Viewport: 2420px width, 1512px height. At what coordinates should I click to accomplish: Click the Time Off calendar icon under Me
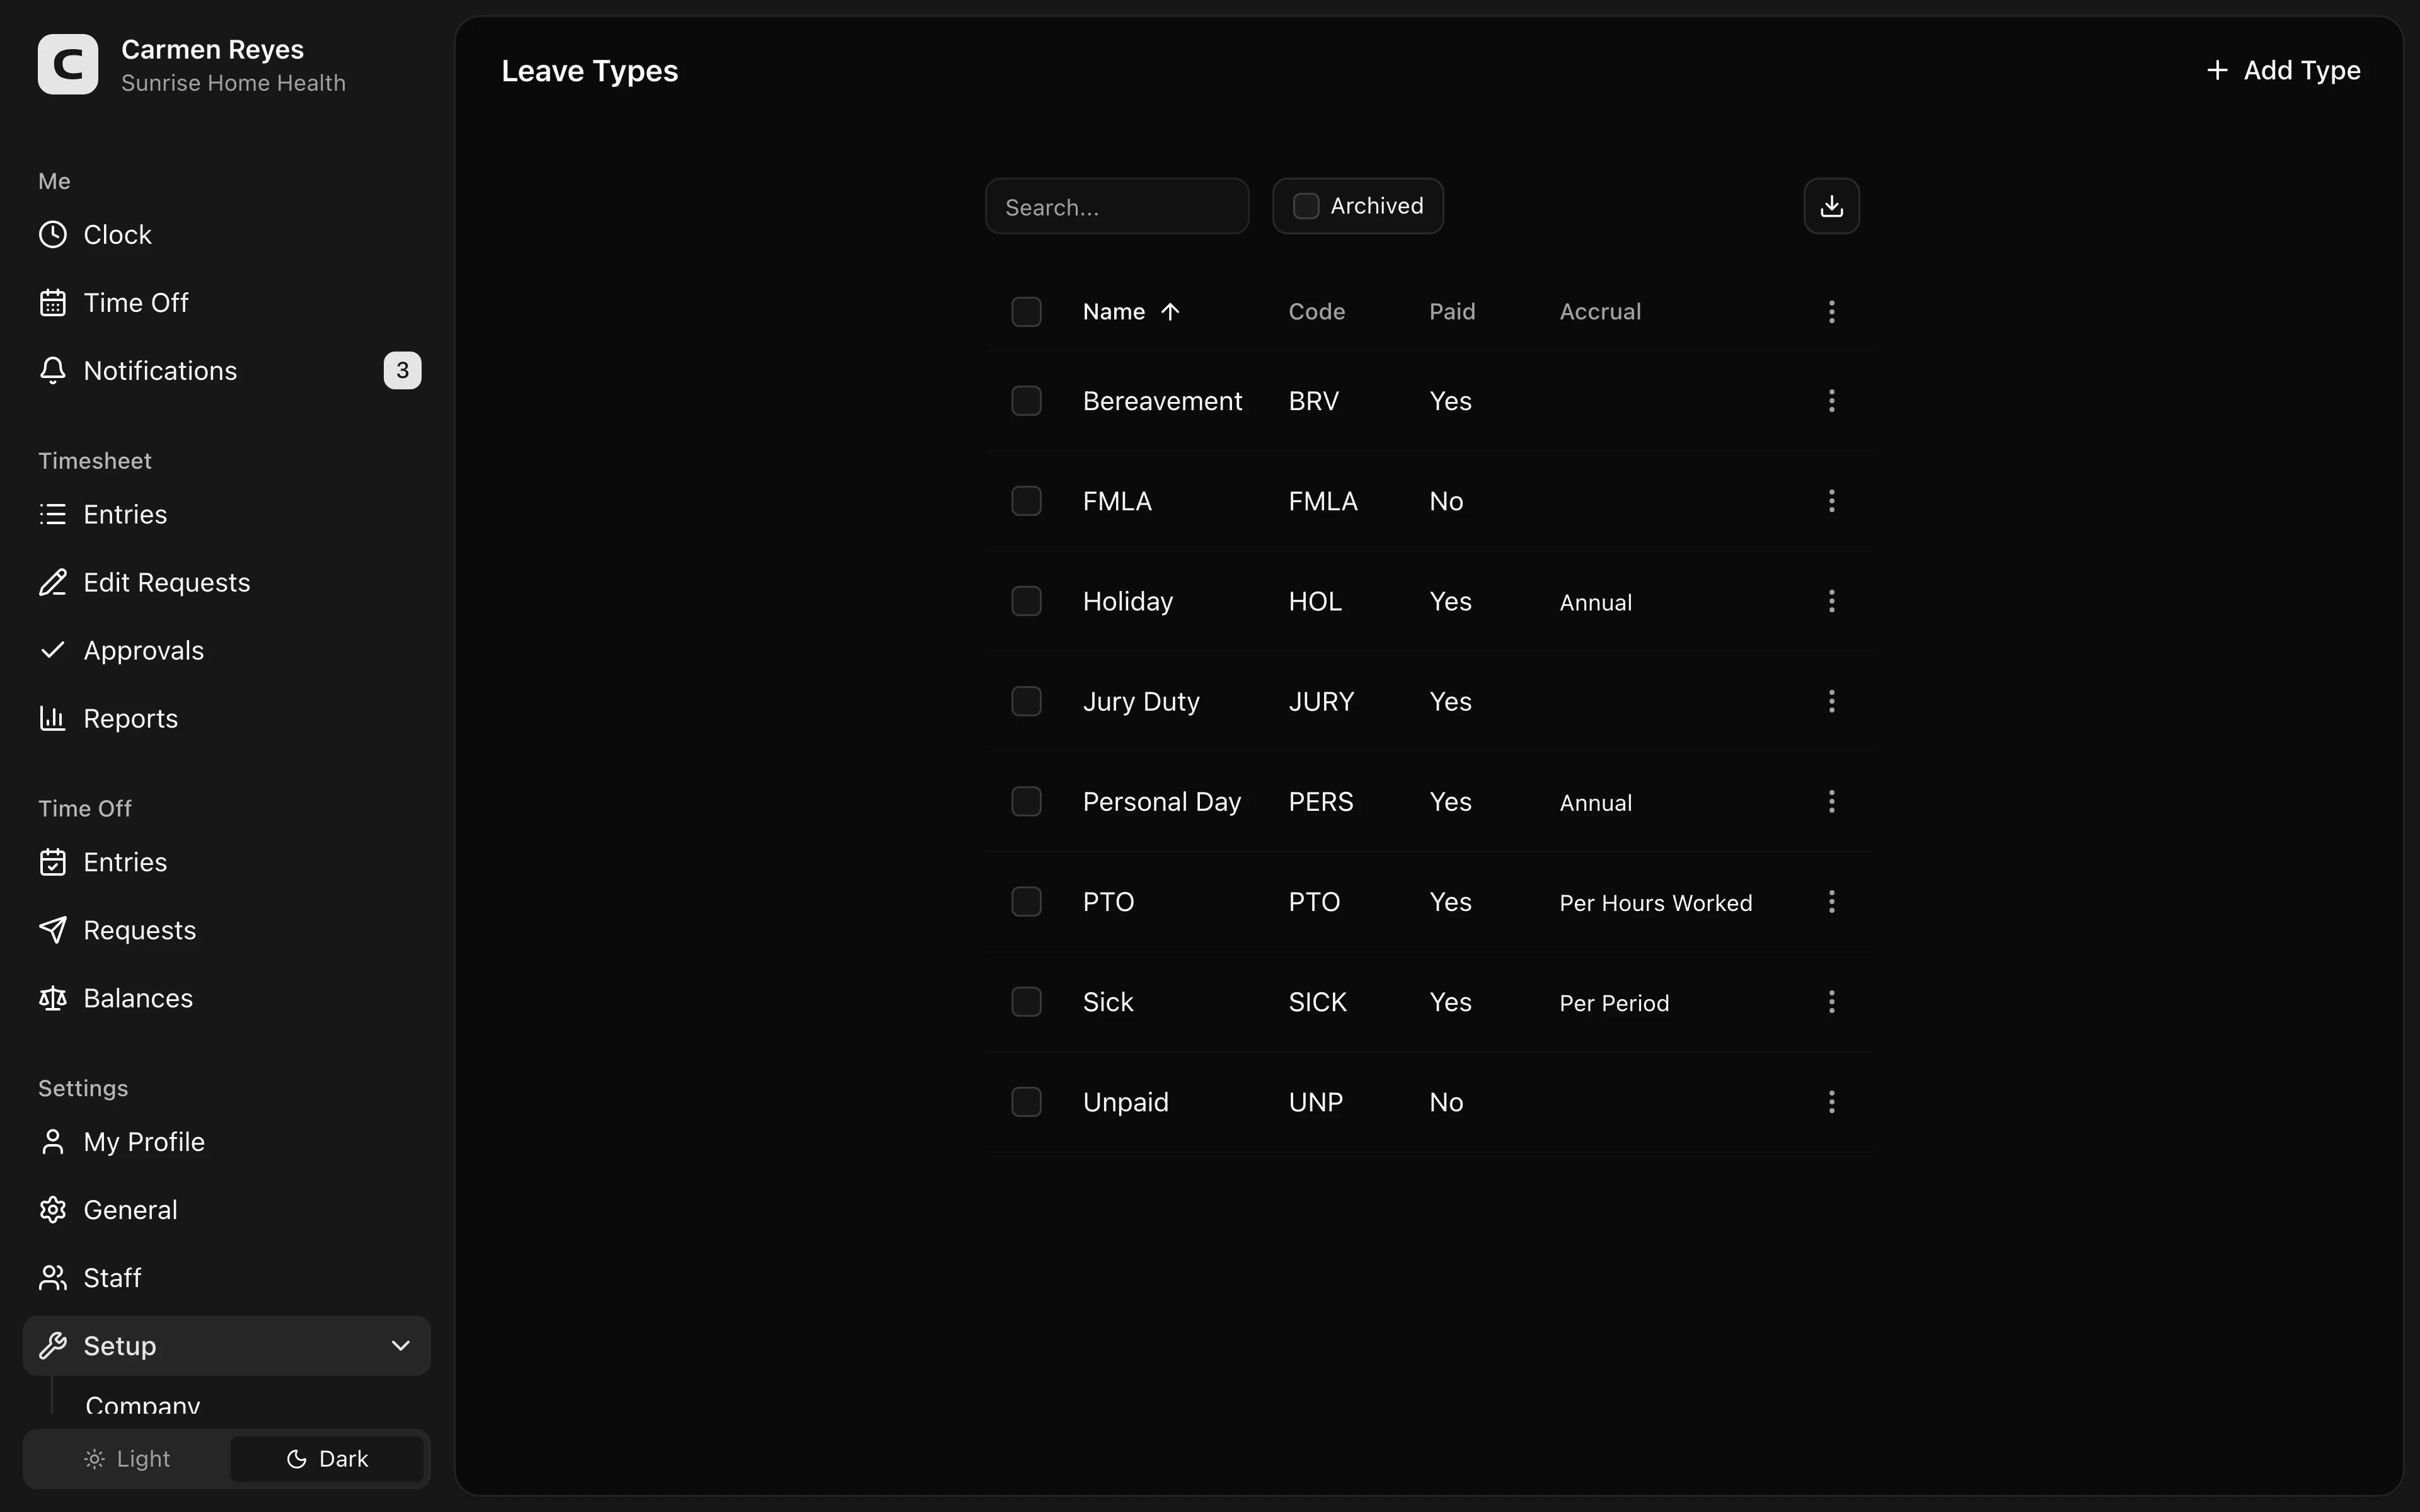pos(53,303)
